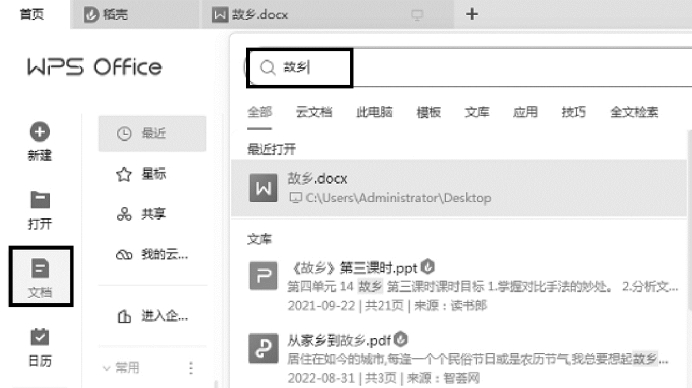This screenshot has width=692, height=388.
Task: Select the 此电脑 filter tab
Action: tap(374, 112)
